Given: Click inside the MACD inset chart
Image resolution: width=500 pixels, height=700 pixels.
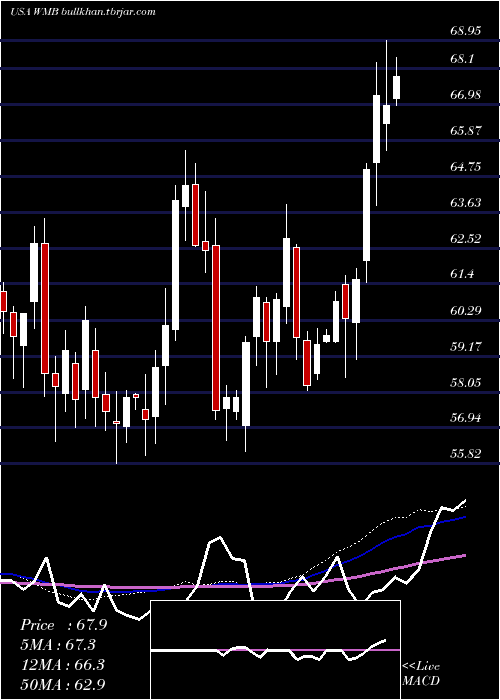Looking at the screenshot, I should pyautogui.click(x=275, y=650).
